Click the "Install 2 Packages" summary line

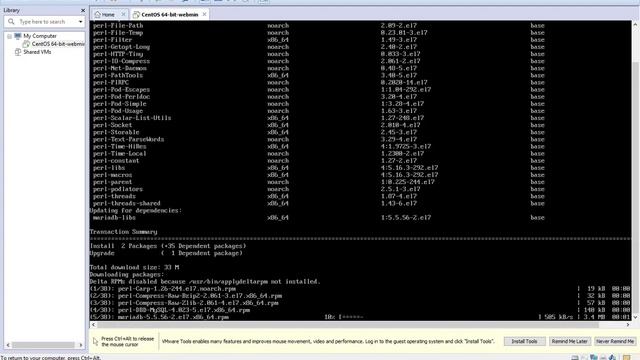click(168, 246)
